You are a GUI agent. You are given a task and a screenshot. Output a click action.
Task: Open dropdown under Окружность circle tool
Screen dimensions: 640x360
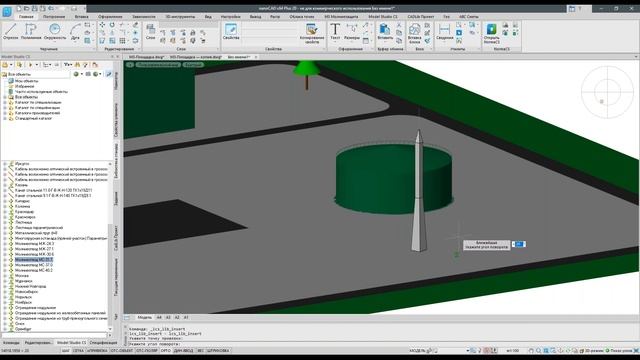point(55,42)
